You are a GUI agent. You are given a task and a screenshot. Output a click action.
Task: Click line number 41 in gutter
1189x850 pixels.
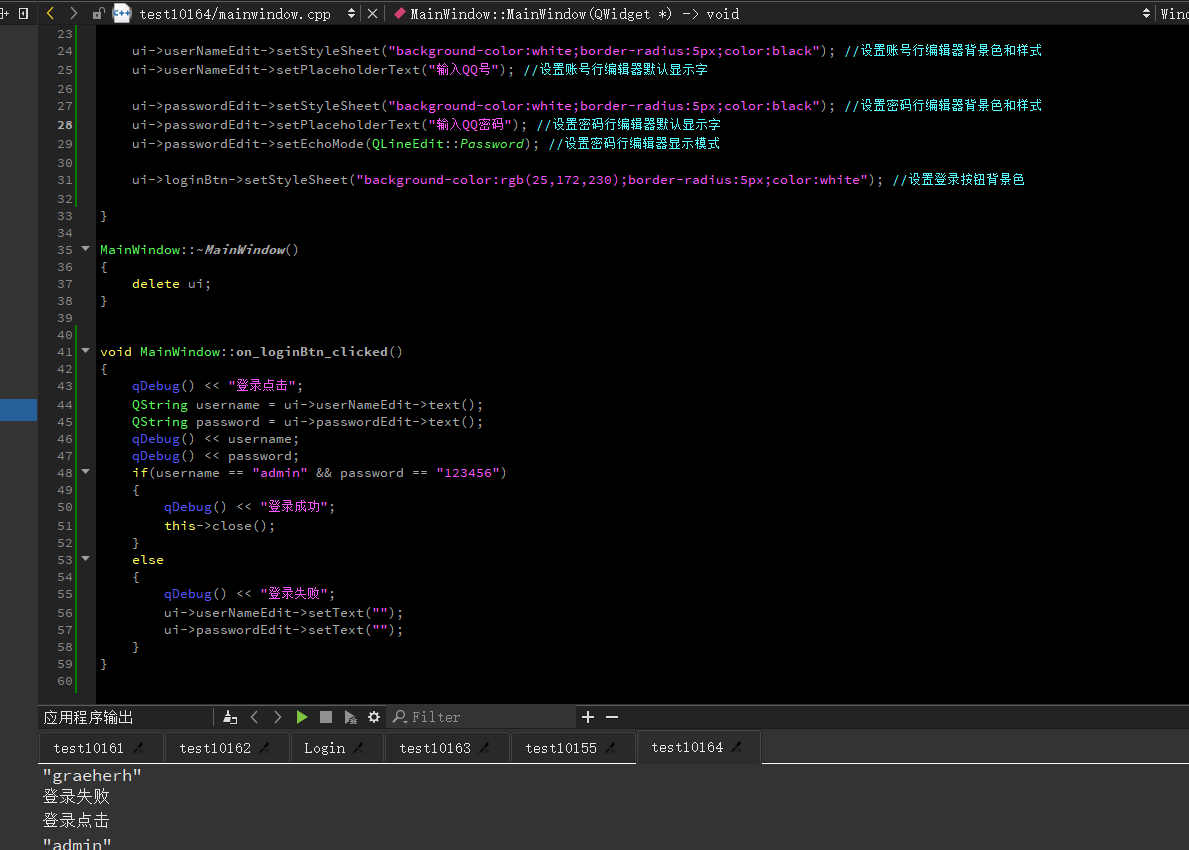point(65,352)
